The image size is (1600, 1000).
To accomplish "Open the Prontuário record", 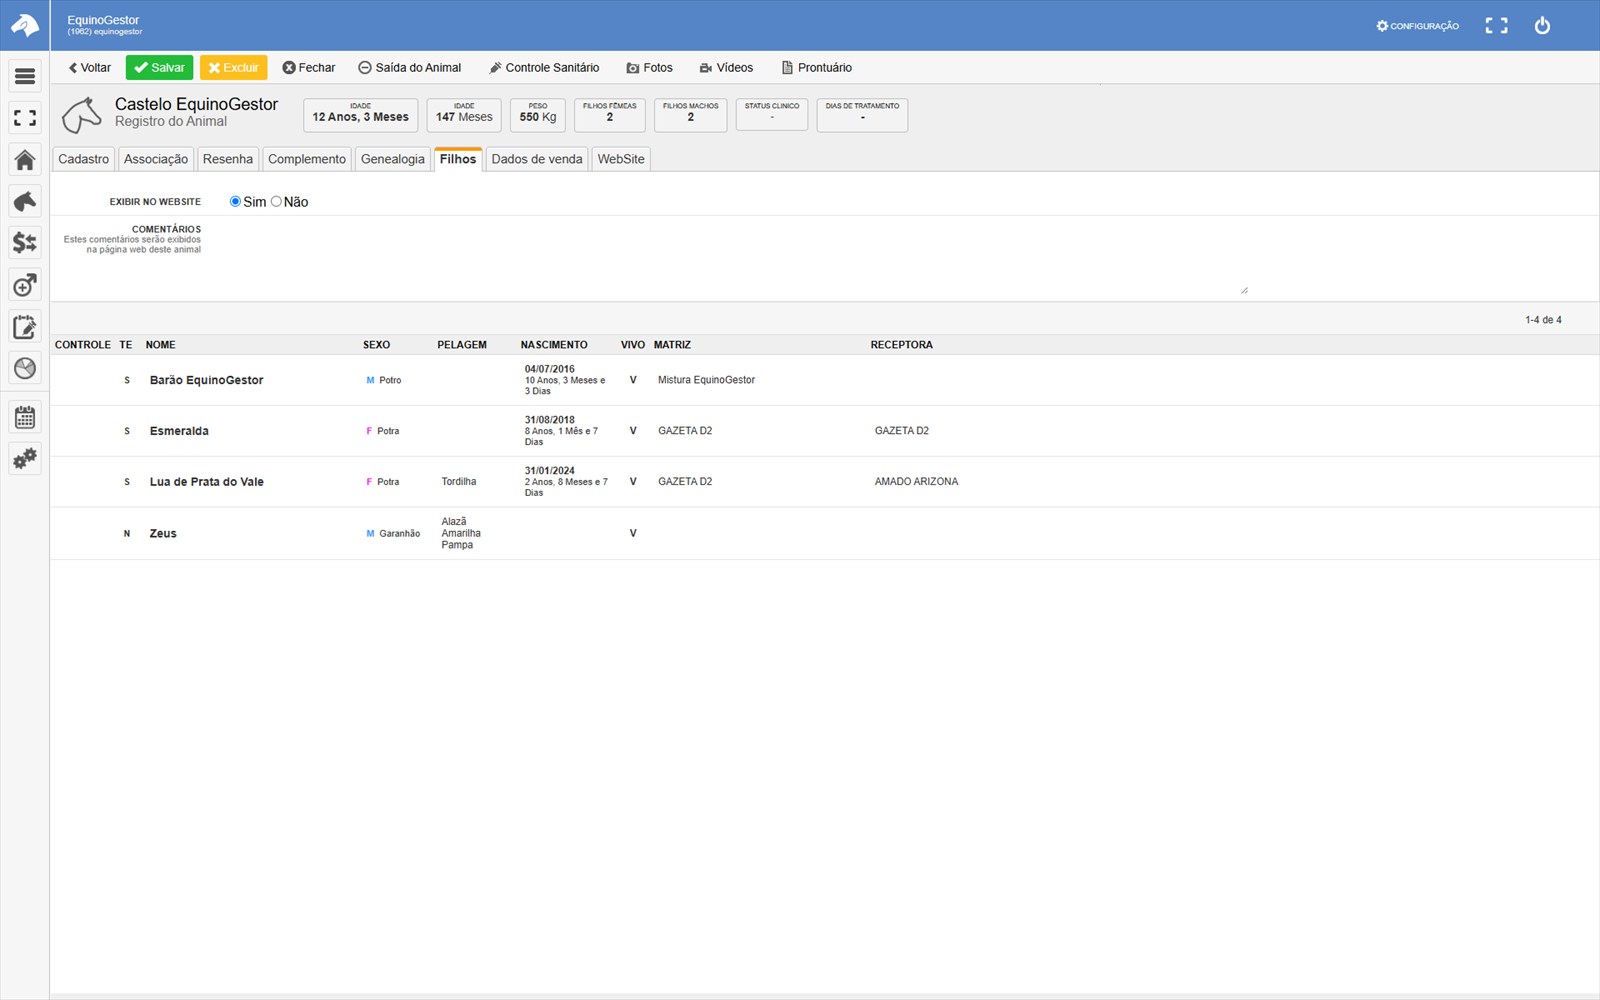I will (x=816, y=68).
